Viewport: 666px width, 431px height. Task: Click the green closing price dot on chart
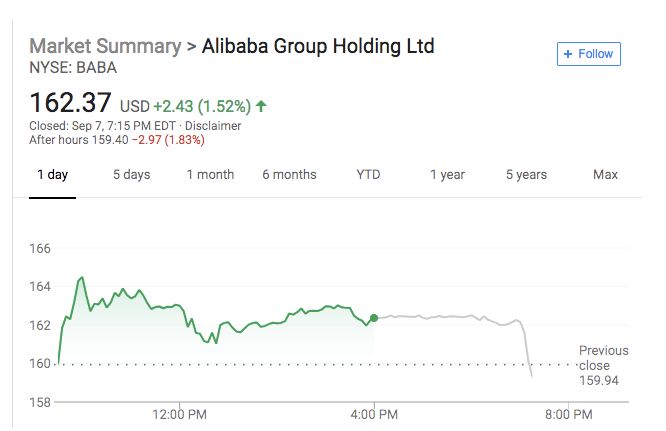coord(374,318)
